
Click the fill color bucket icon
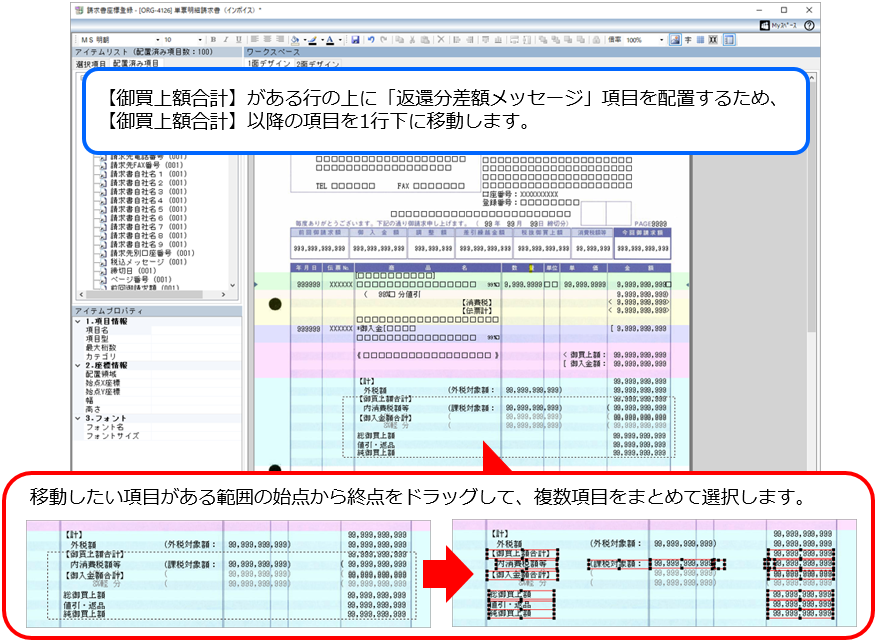(x=295, y=40)
